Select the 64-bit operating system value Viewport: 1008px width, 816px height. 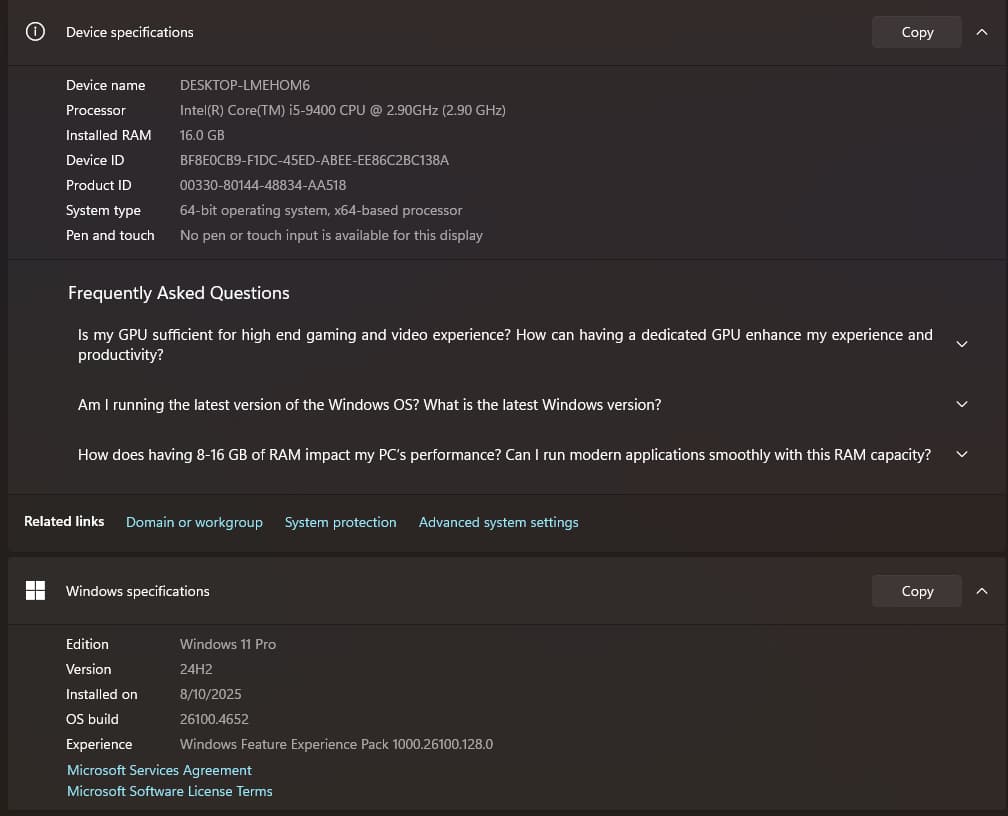(x=321, y=210)
